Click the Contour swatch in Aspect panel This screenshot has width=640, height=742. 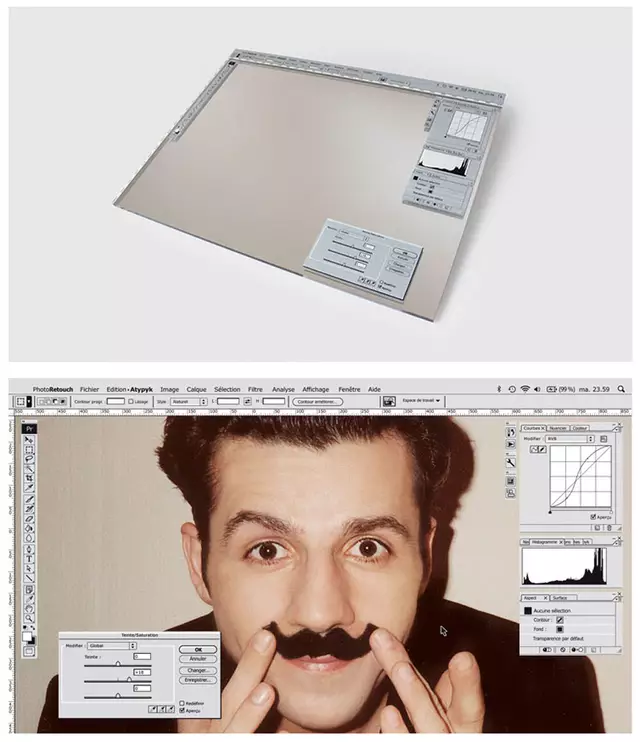tap(560, 620)
